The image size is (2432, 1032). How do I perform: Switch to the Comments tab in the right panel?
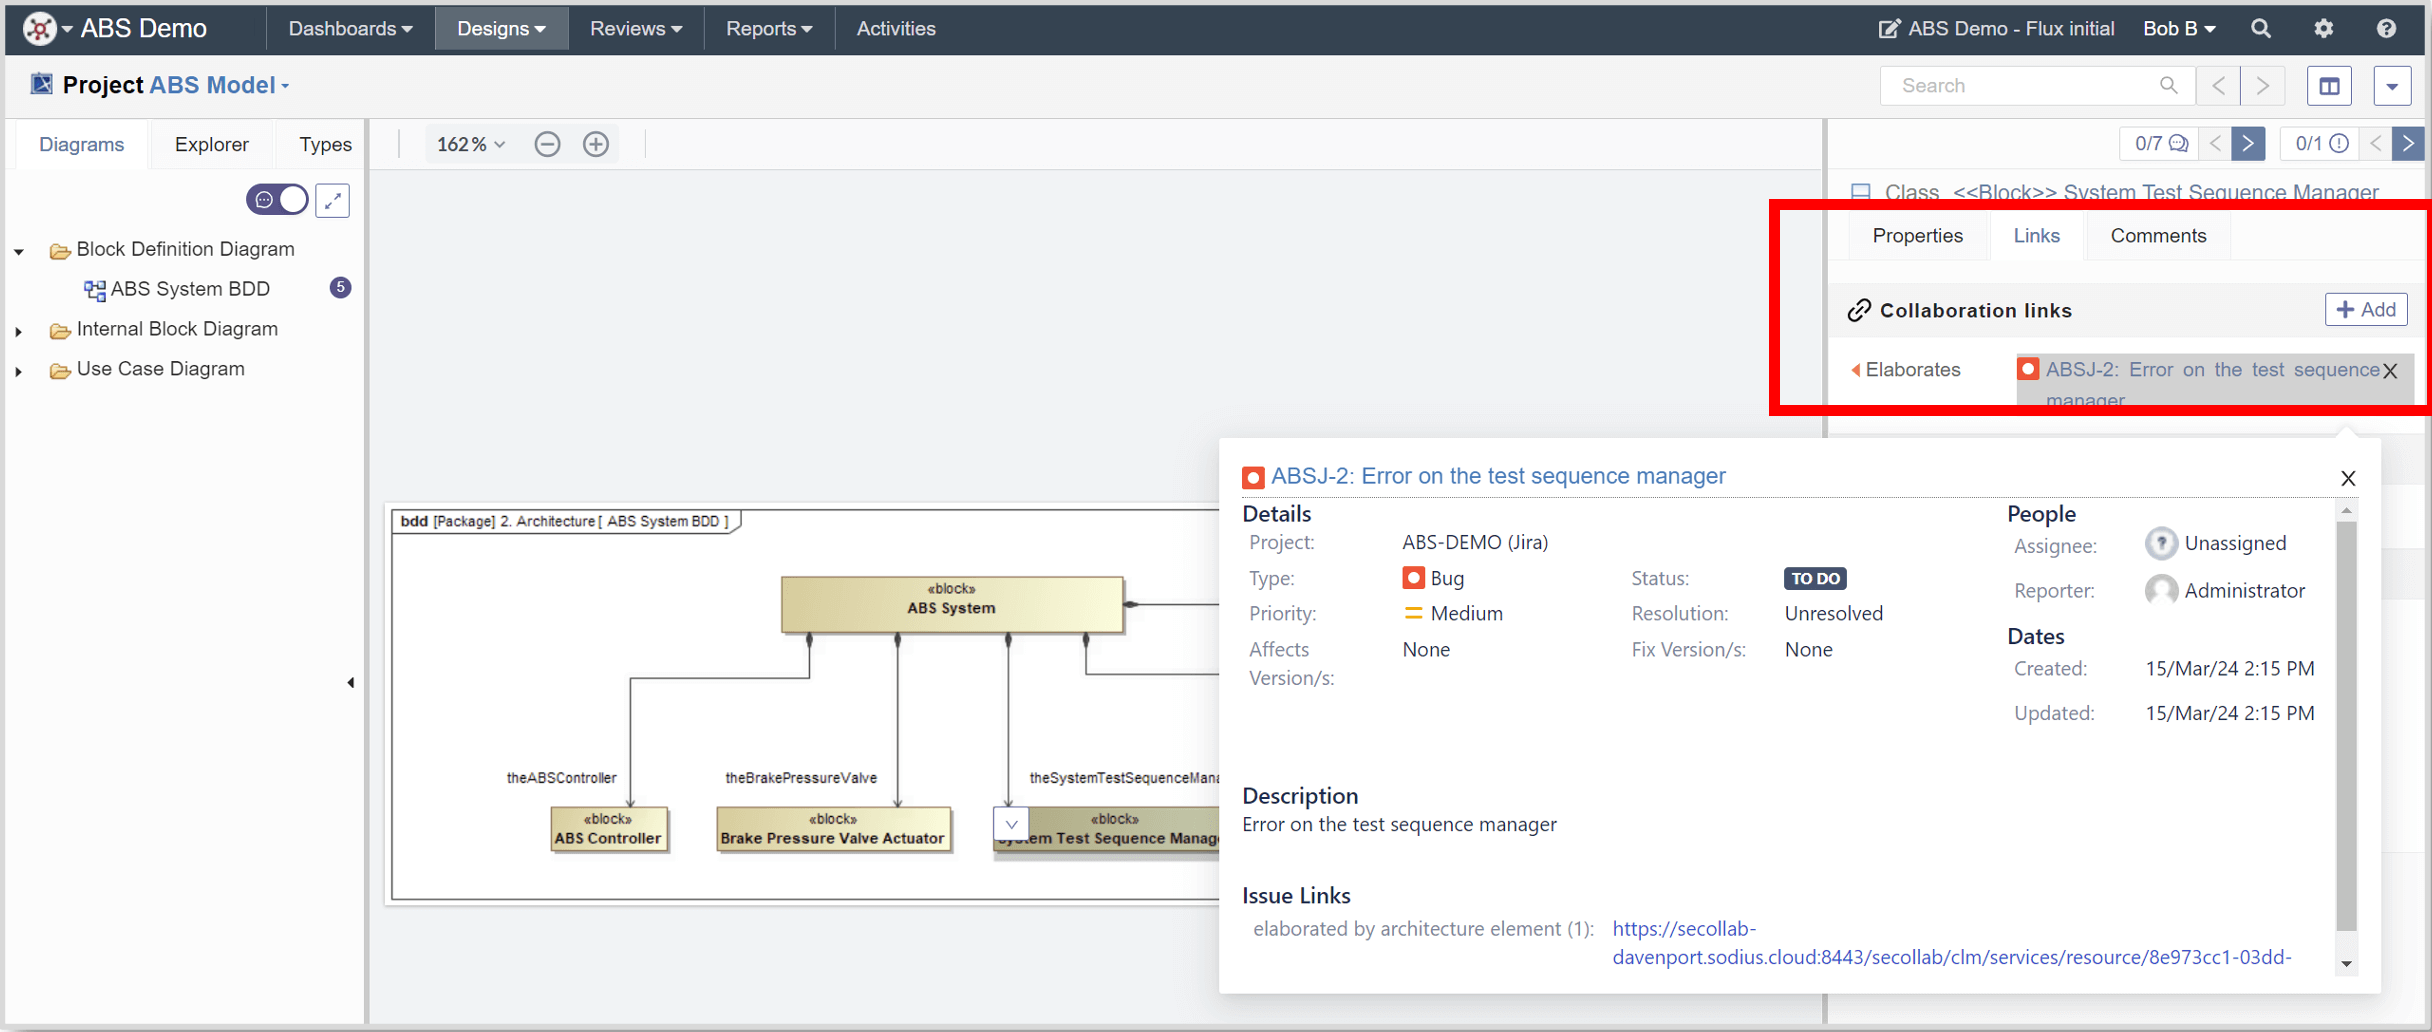2157,235
